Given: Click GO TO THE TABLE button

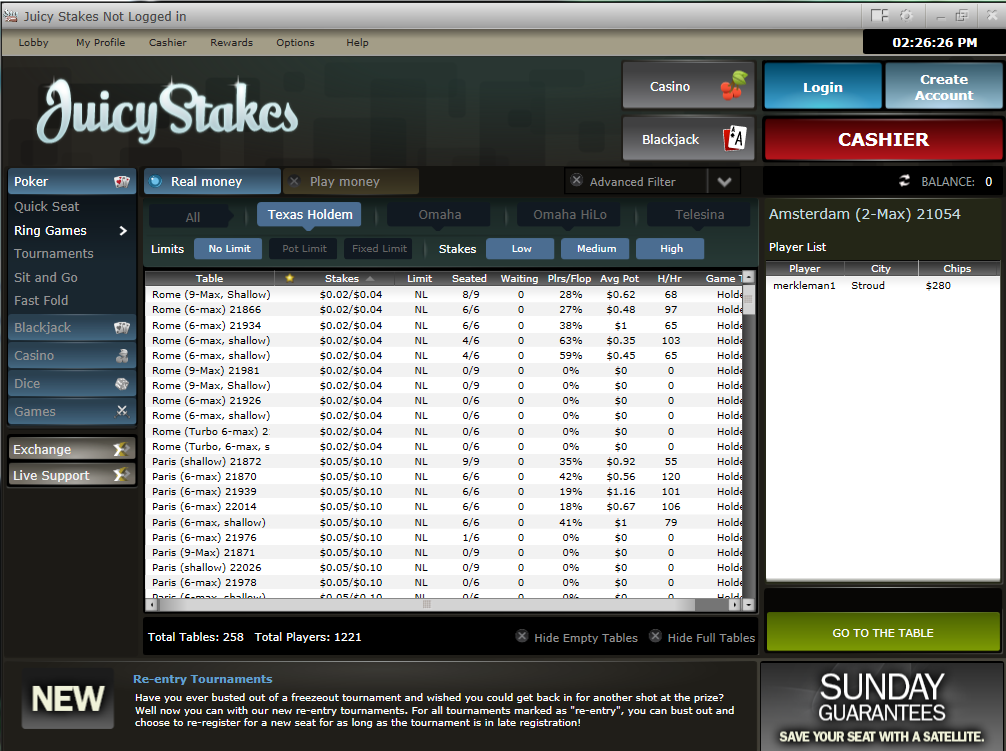Looking at the screenshot, I should pyautogui.click(x=883, y=632).
